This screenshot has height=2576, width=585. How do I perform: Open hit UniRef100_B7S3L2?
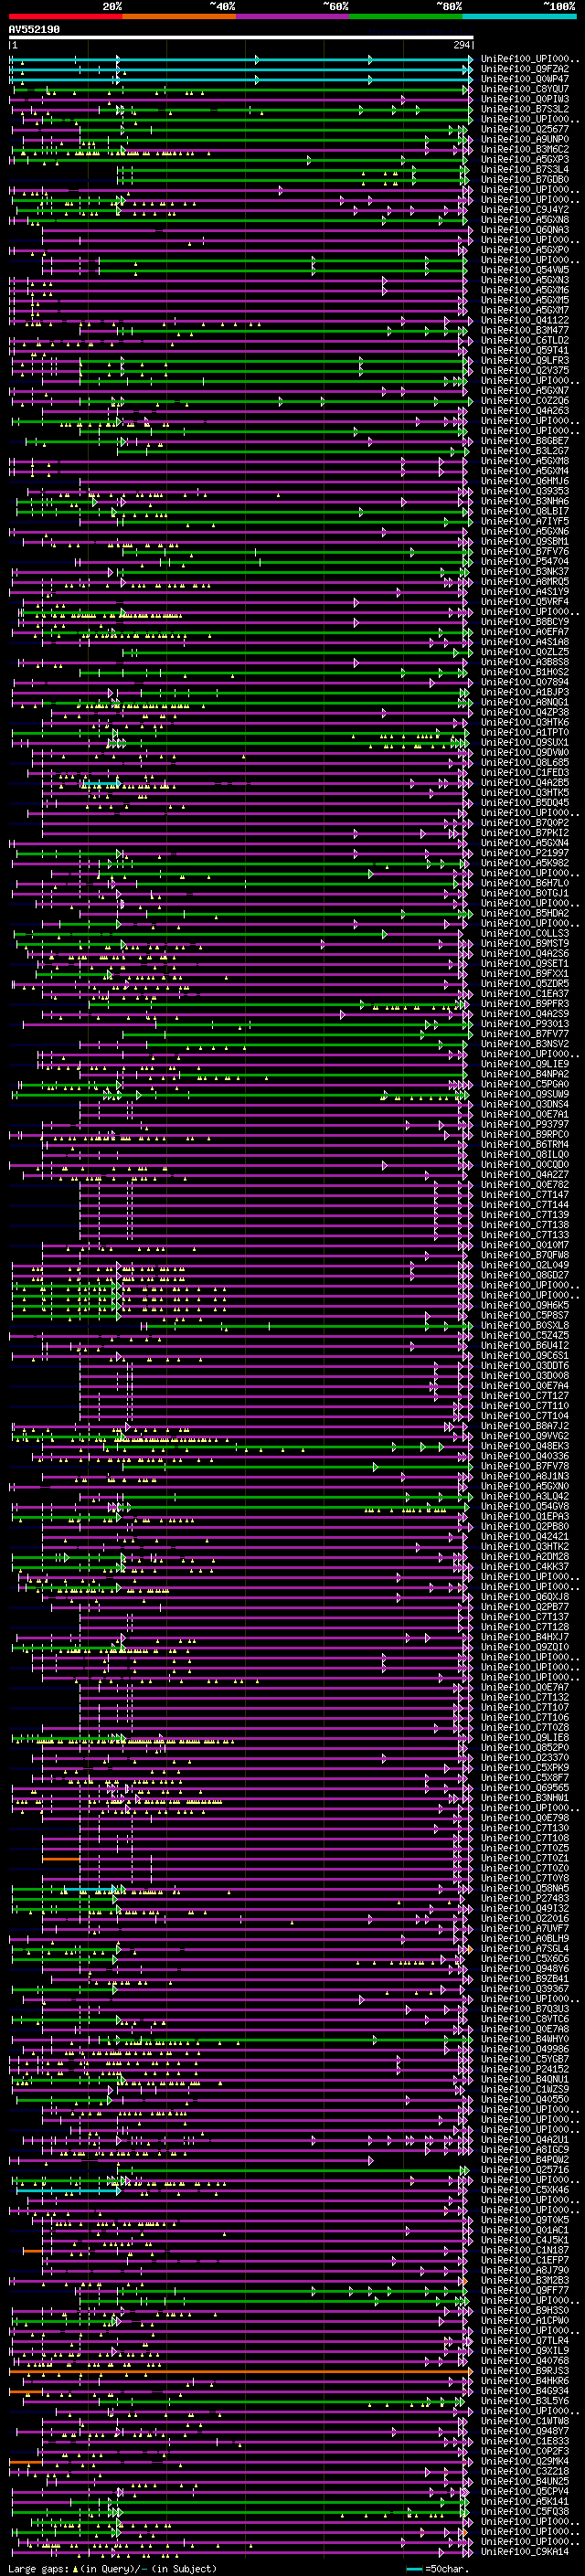525,109
